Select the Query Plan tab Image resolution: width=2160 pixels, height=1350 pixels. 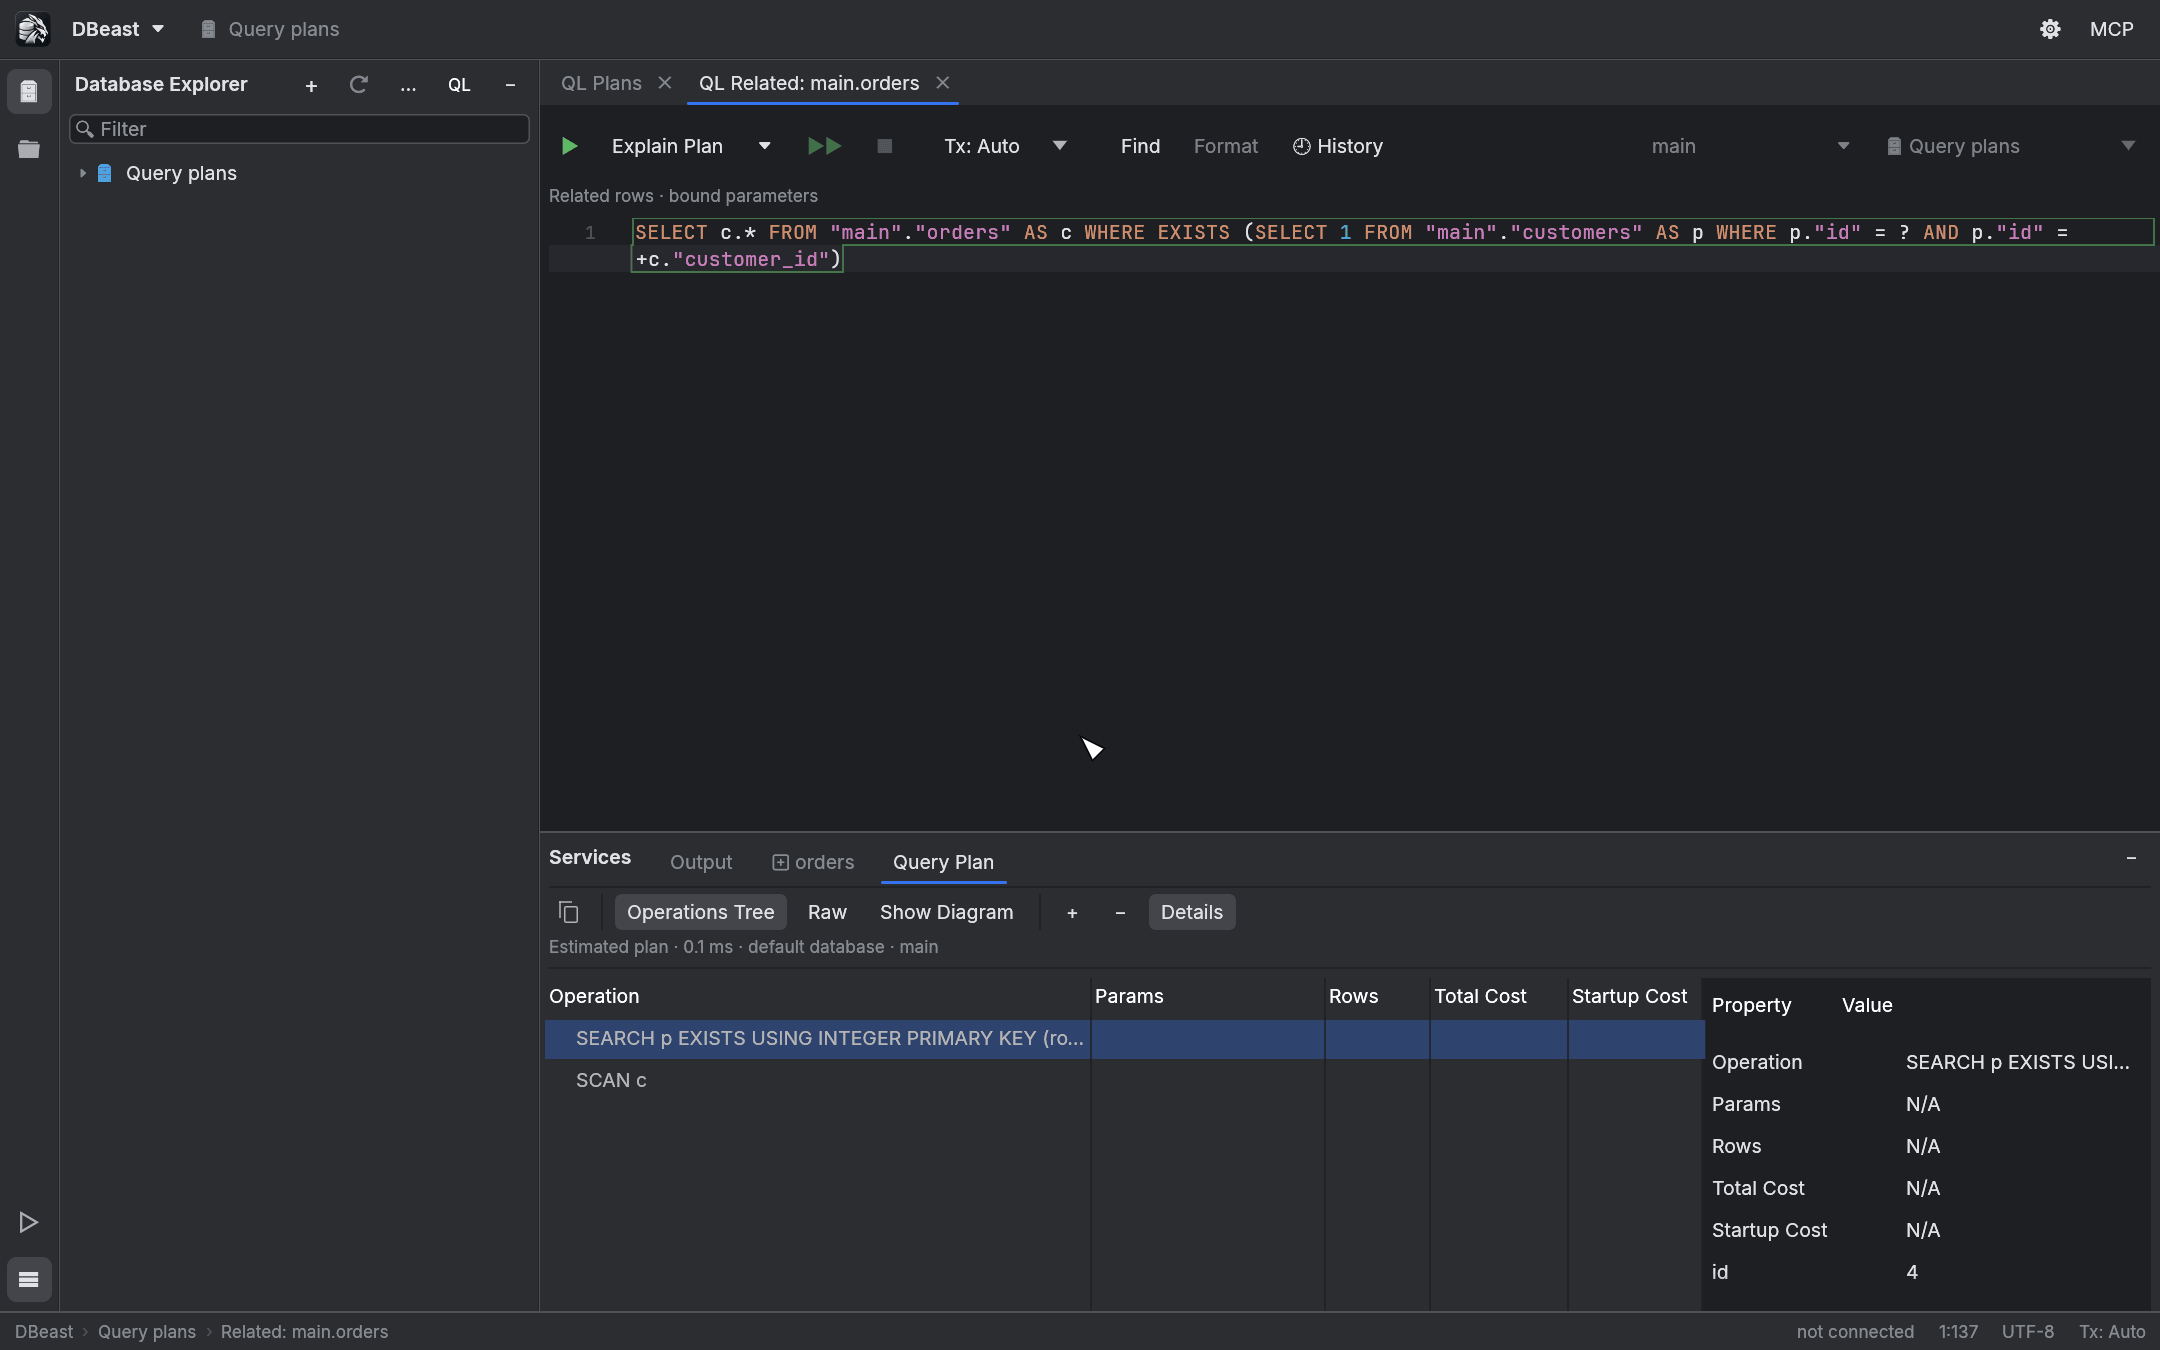click(943, 862)
